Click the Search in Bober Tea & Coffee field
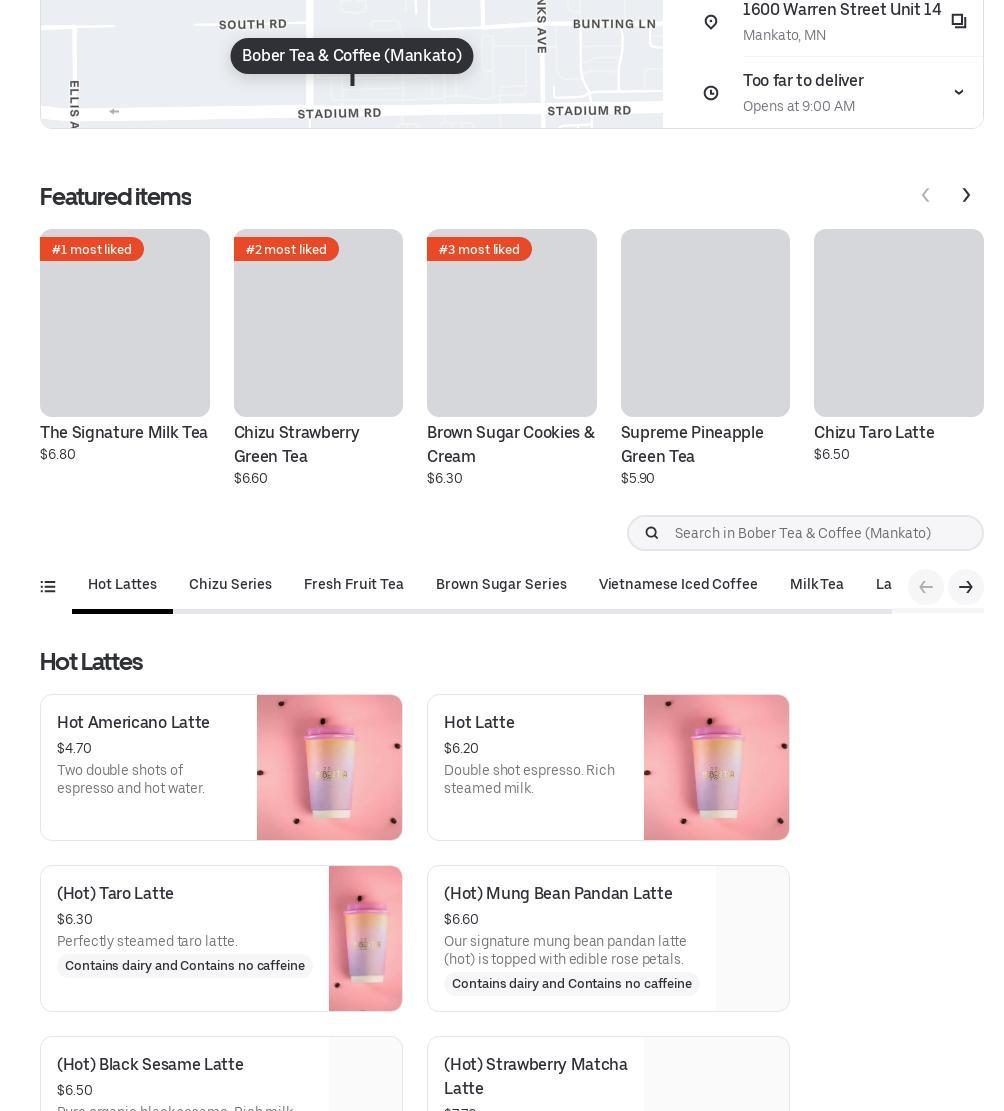Viewport: 1004px width, 1111px height. pos(805,533)
